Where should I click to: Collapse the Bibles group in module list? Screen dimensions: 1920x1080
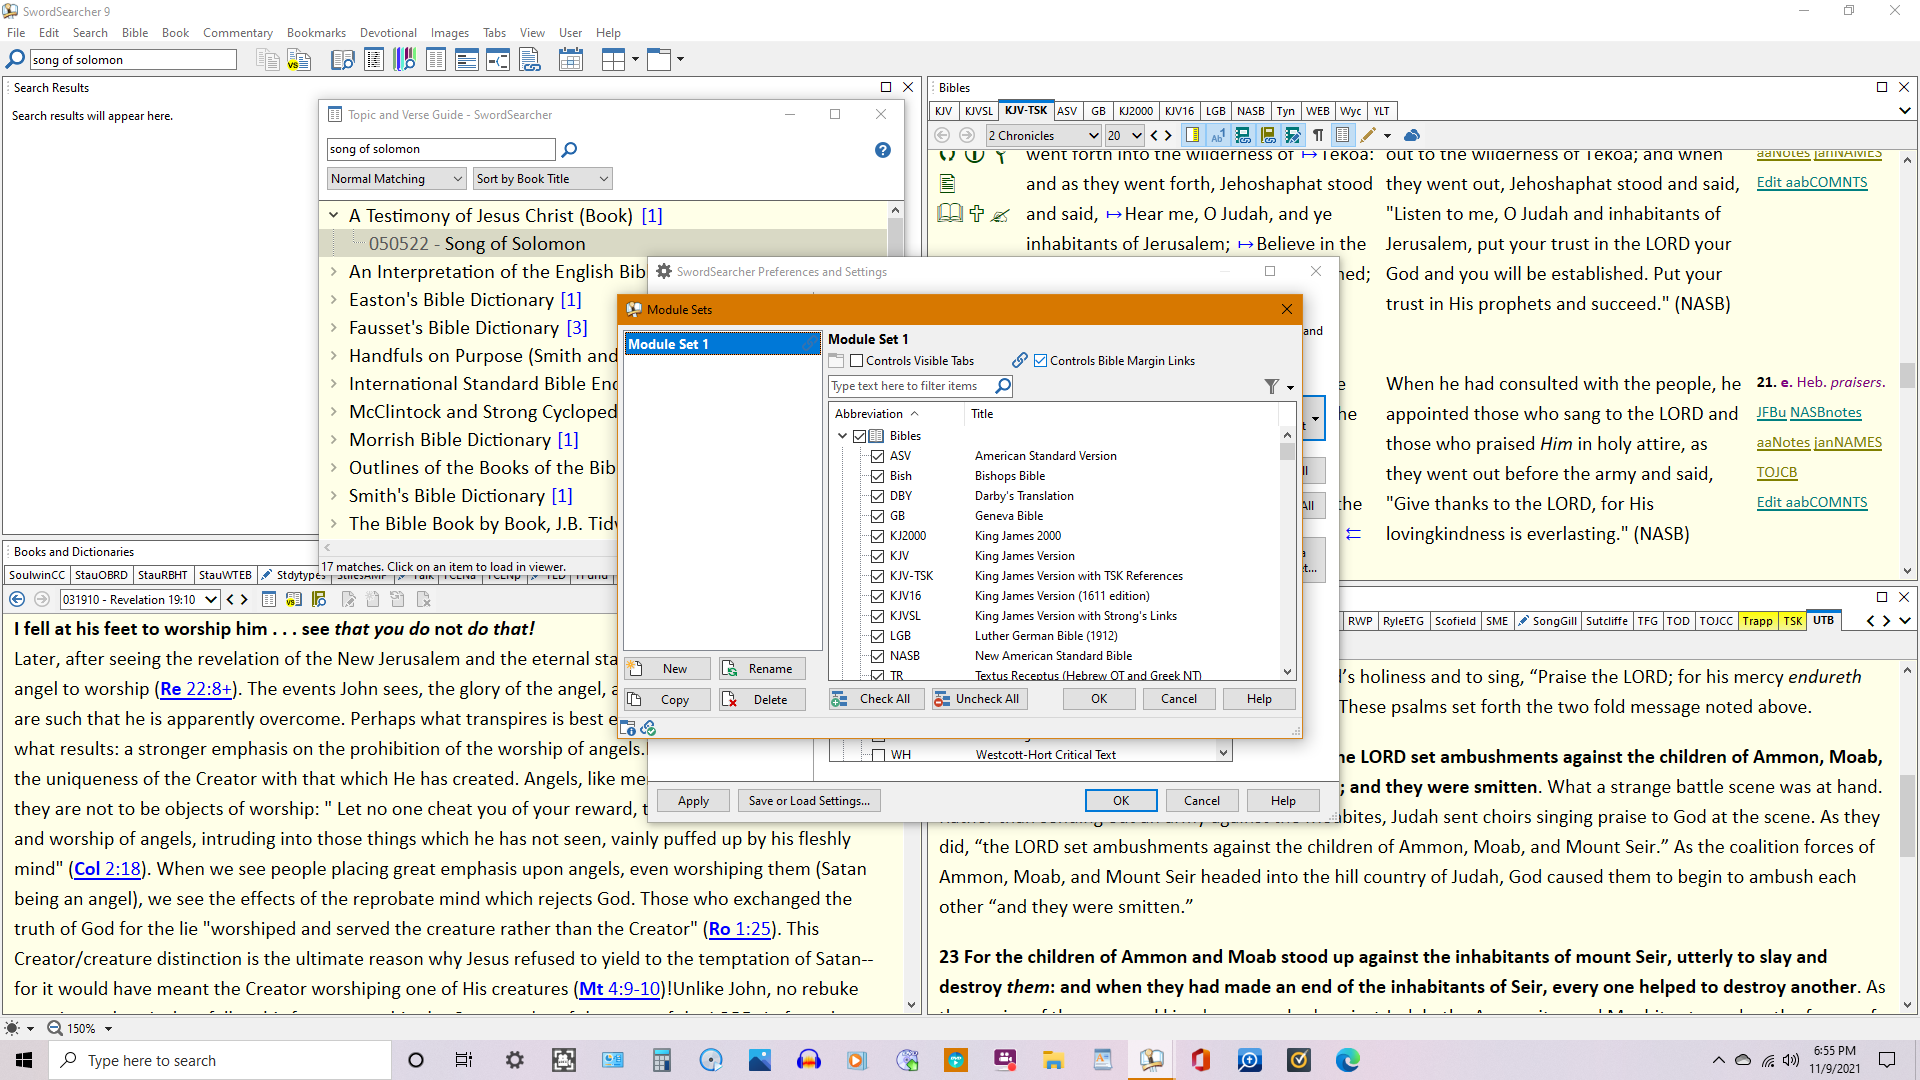[x=842, y=436]
